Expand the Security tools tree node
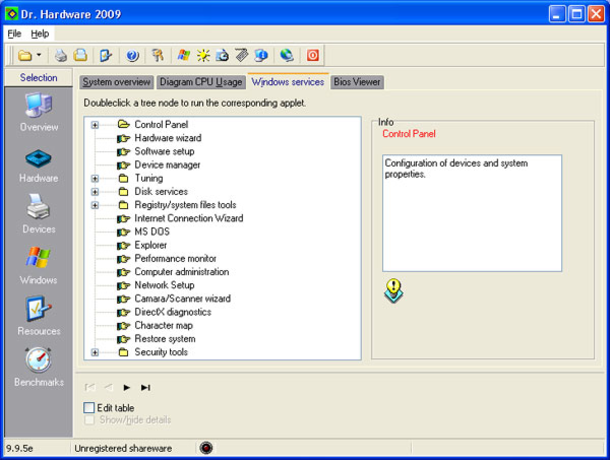 pos(95,352)
